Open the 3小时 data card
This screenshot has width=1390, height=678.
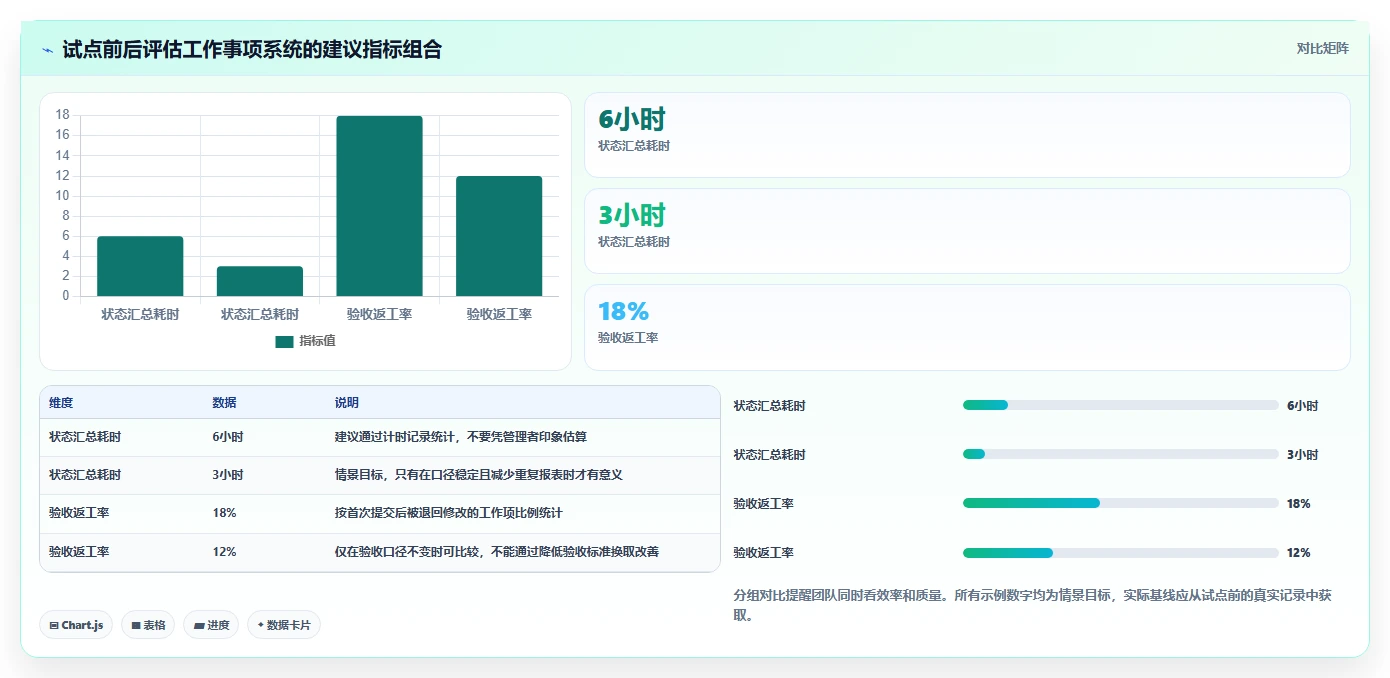click(x=967, y=231)
